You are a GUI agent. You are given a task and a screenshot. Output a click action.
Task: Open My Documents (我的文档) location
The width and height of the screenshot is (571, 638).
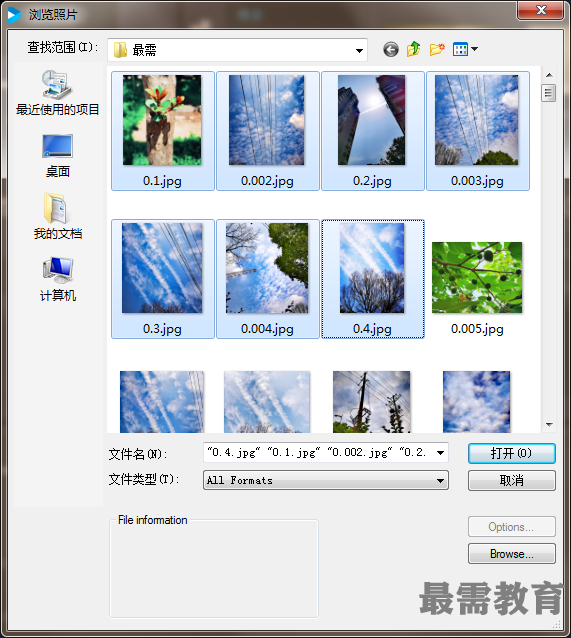coord(57,216)
